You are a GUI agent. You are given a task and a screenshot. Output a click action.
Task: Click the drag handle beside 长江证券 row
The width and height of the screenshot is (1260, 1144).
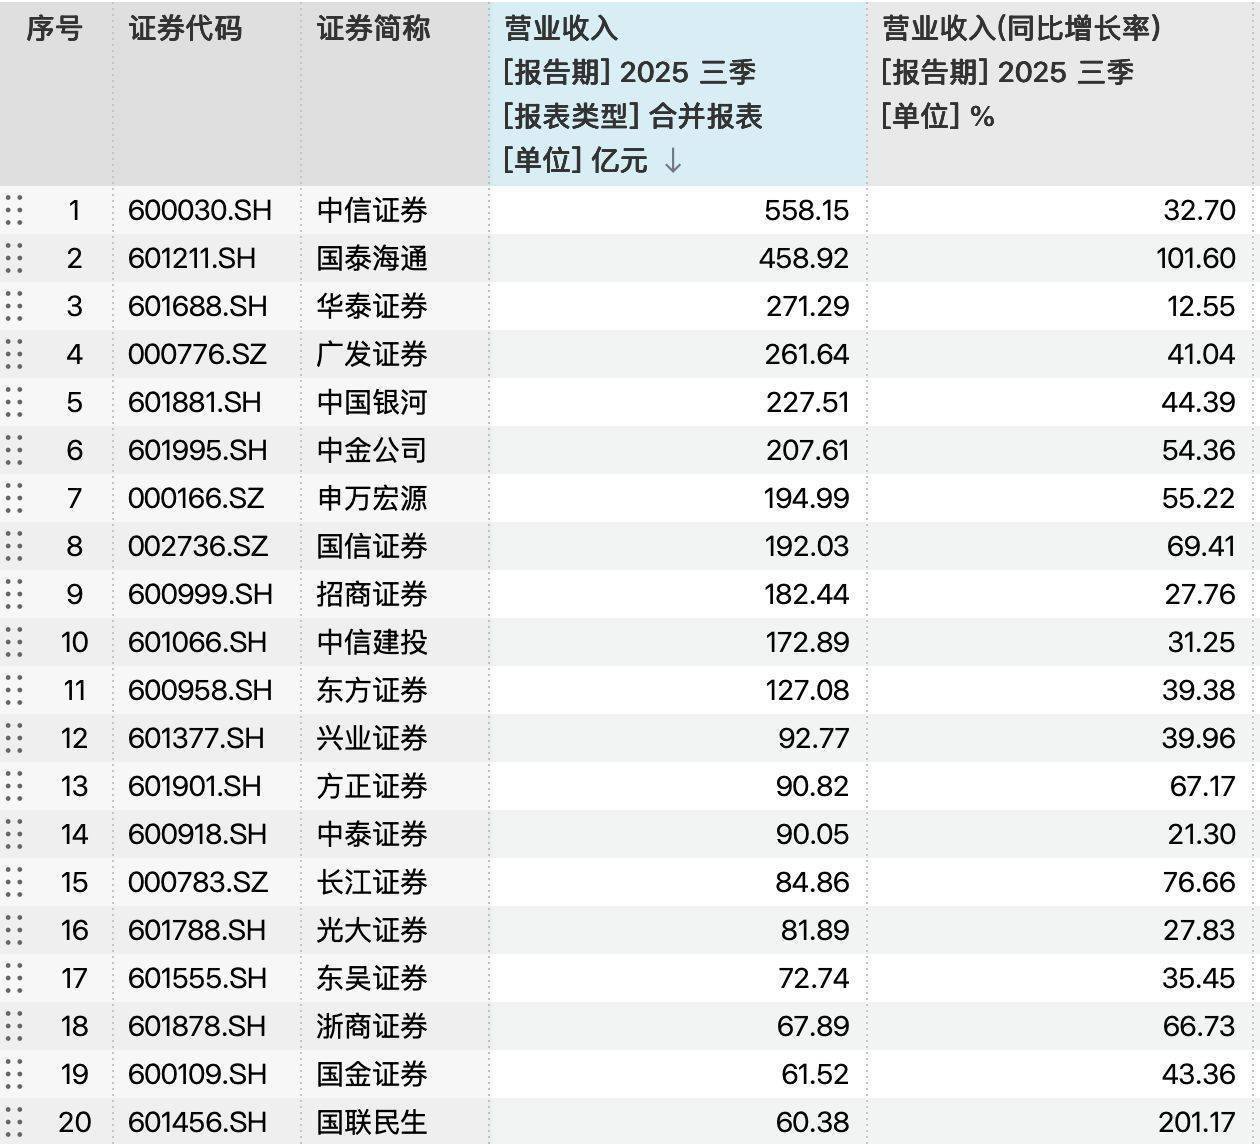coord(15,883)
